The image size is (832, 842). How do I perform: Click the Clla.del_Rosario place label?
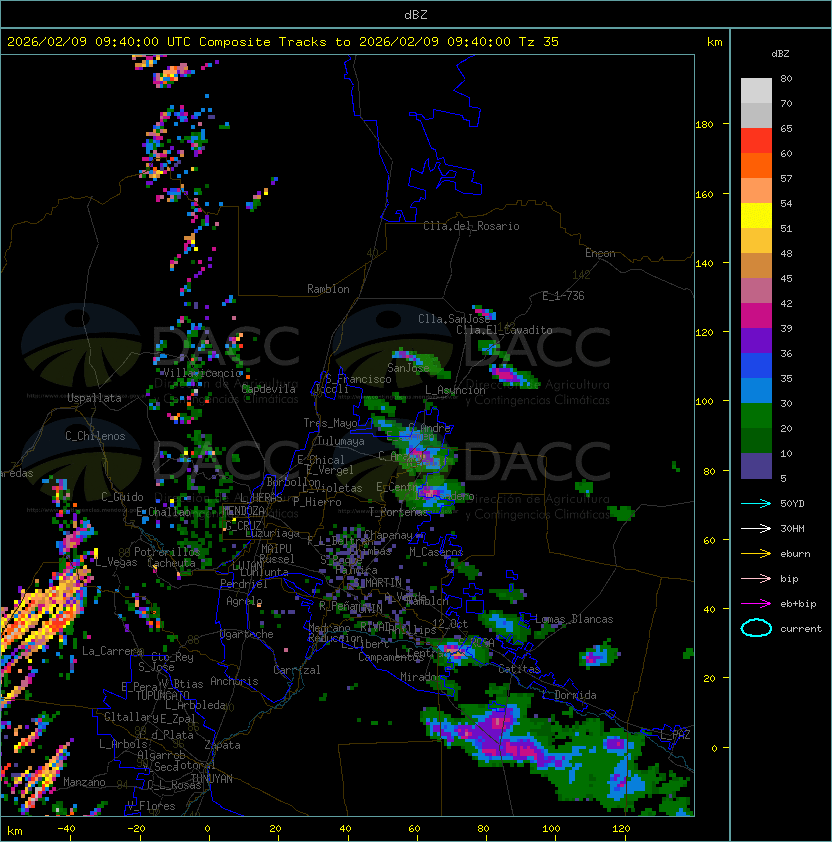(x=471, y=226)
